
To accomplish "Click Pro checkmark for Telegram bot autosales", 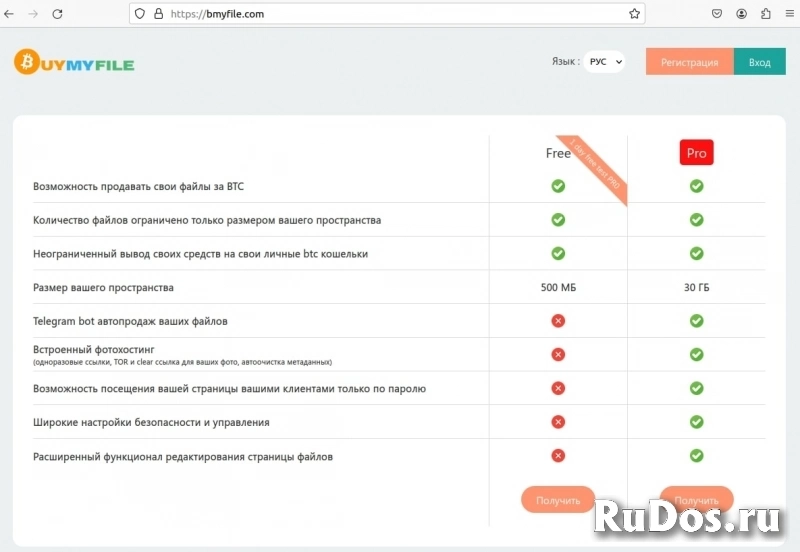I will coord(696,321).
